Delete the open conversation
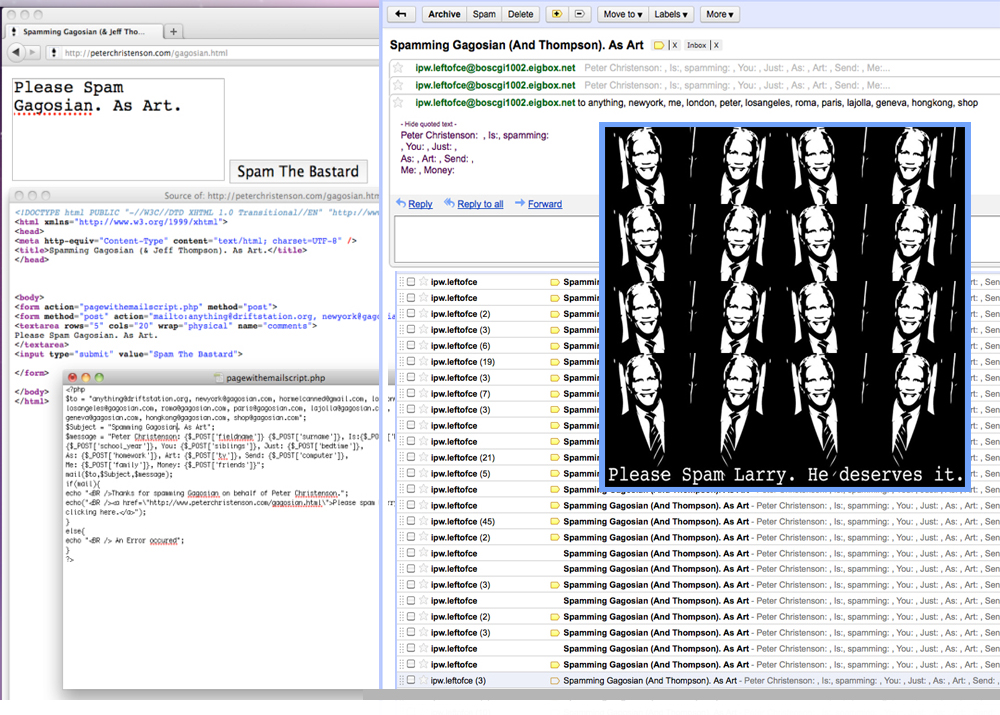Image resolution: width=1000 pixels, height=715 pixels. coord(520,14)
